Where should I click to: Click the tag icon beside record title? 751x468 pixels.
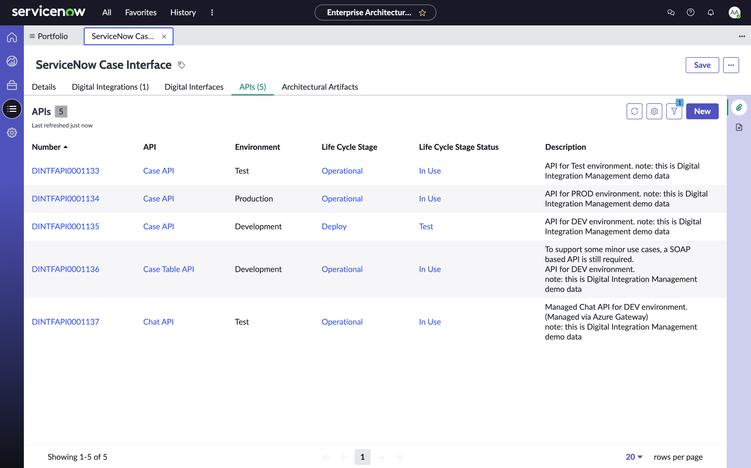[182, 65]
